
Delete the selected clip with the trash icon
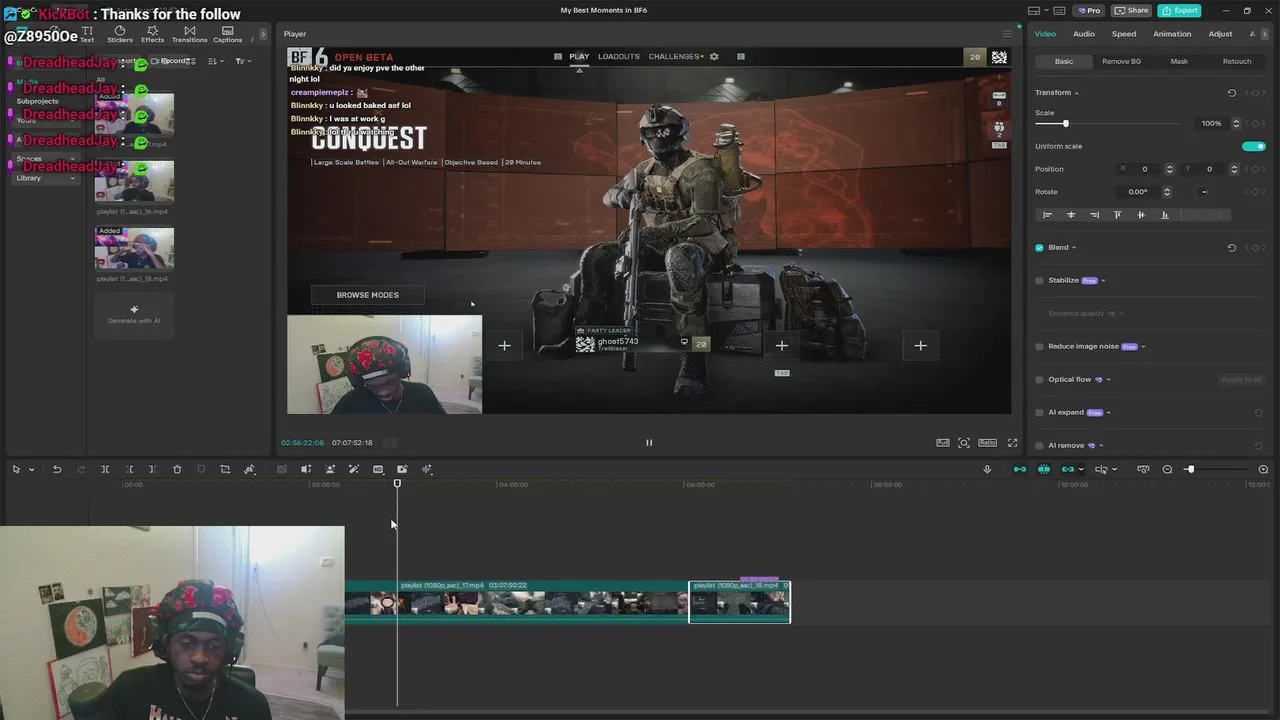coord(177,469)
